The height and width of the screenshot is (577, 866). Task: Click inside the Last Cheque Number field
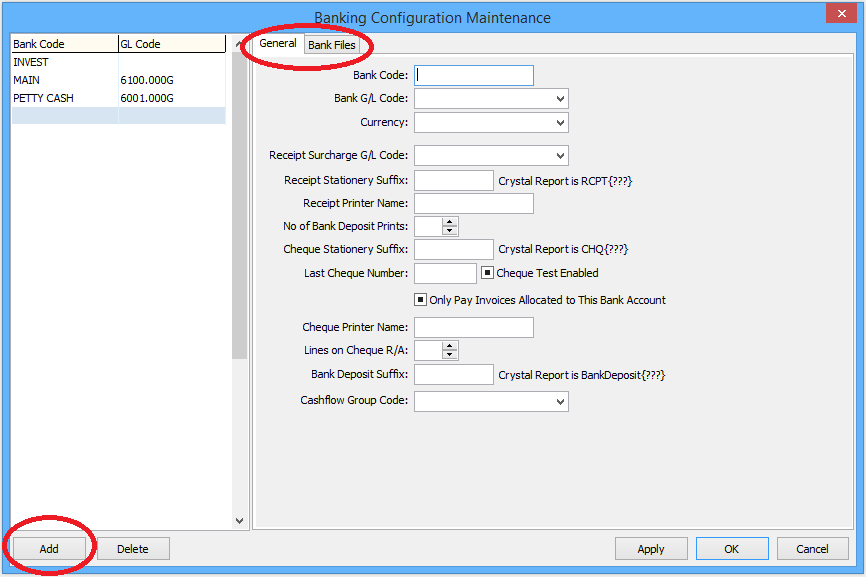point(445,272)
